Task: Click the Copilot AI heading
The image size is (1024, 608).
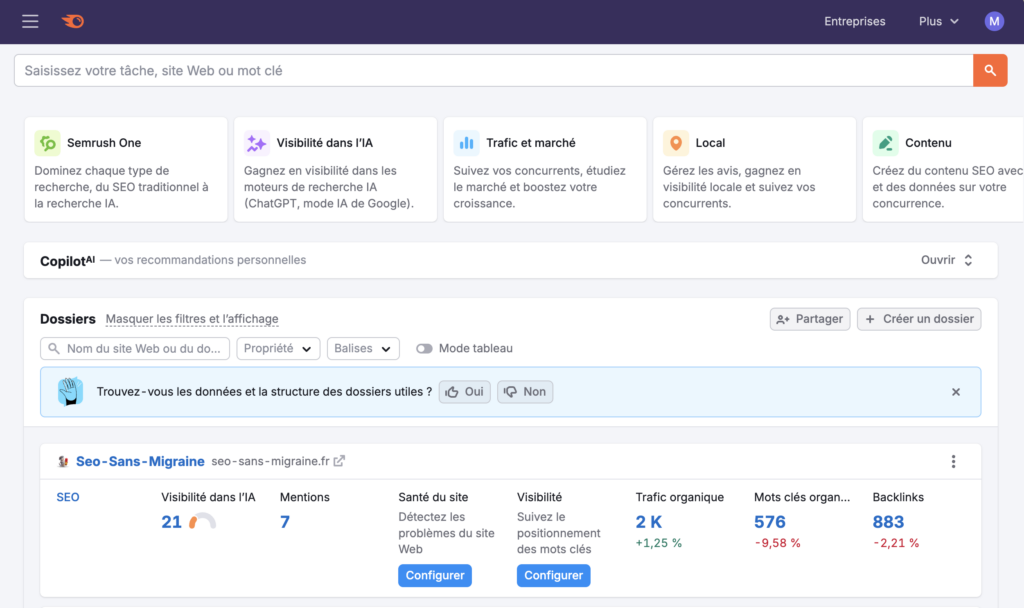Action: 67,261
